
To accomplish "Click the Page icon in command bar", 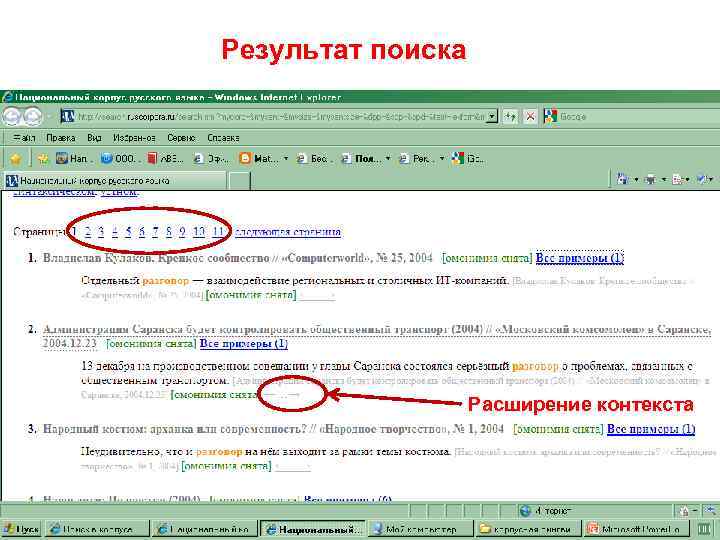I will (x=677, y=179).
